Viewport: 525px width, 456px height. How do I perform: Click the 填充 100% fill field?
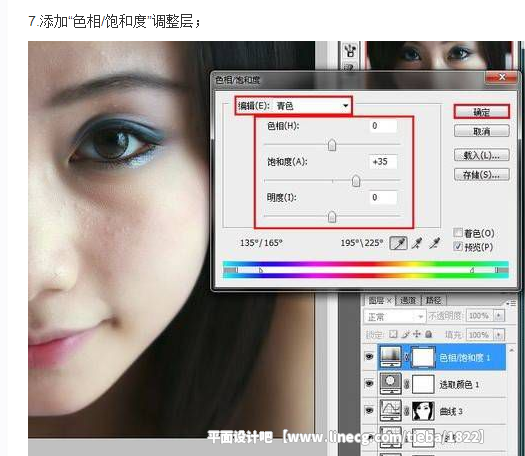click(480, 335)
